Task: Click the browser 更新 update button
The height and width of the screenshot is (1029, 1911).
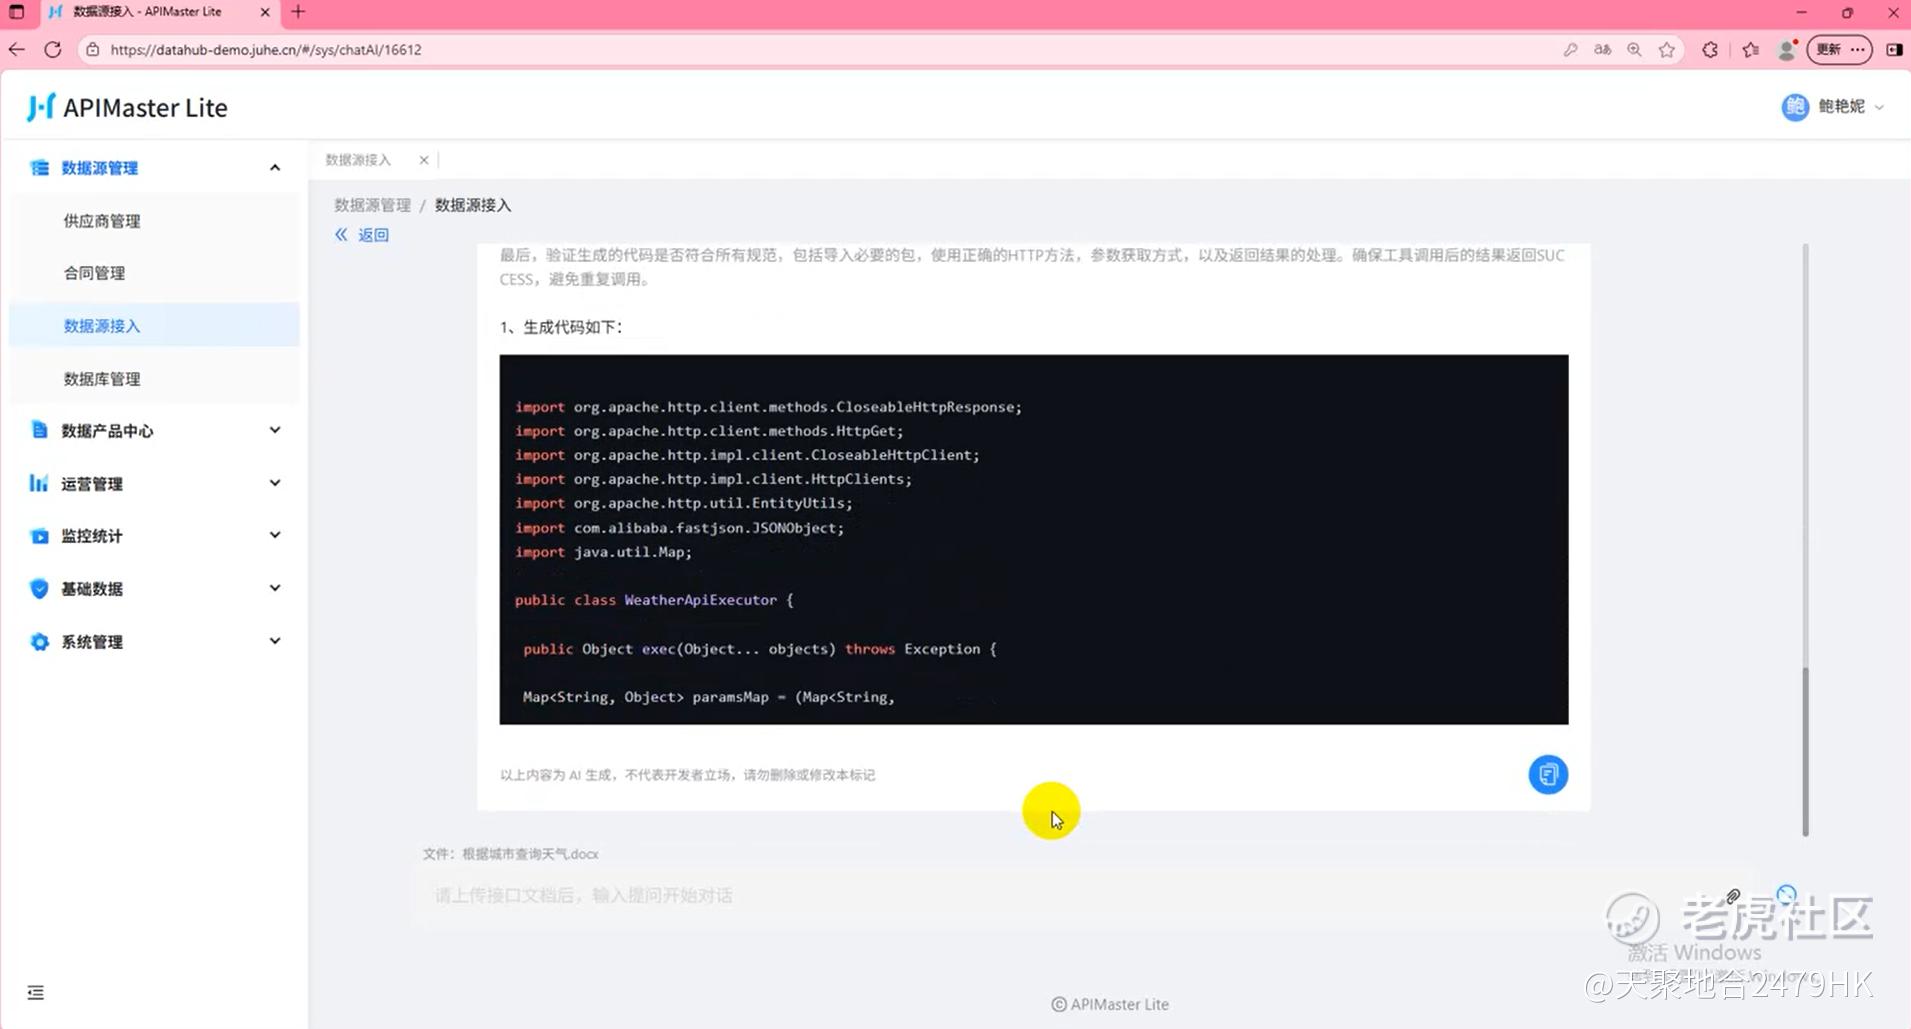Action: click(x=1839, y=49)
